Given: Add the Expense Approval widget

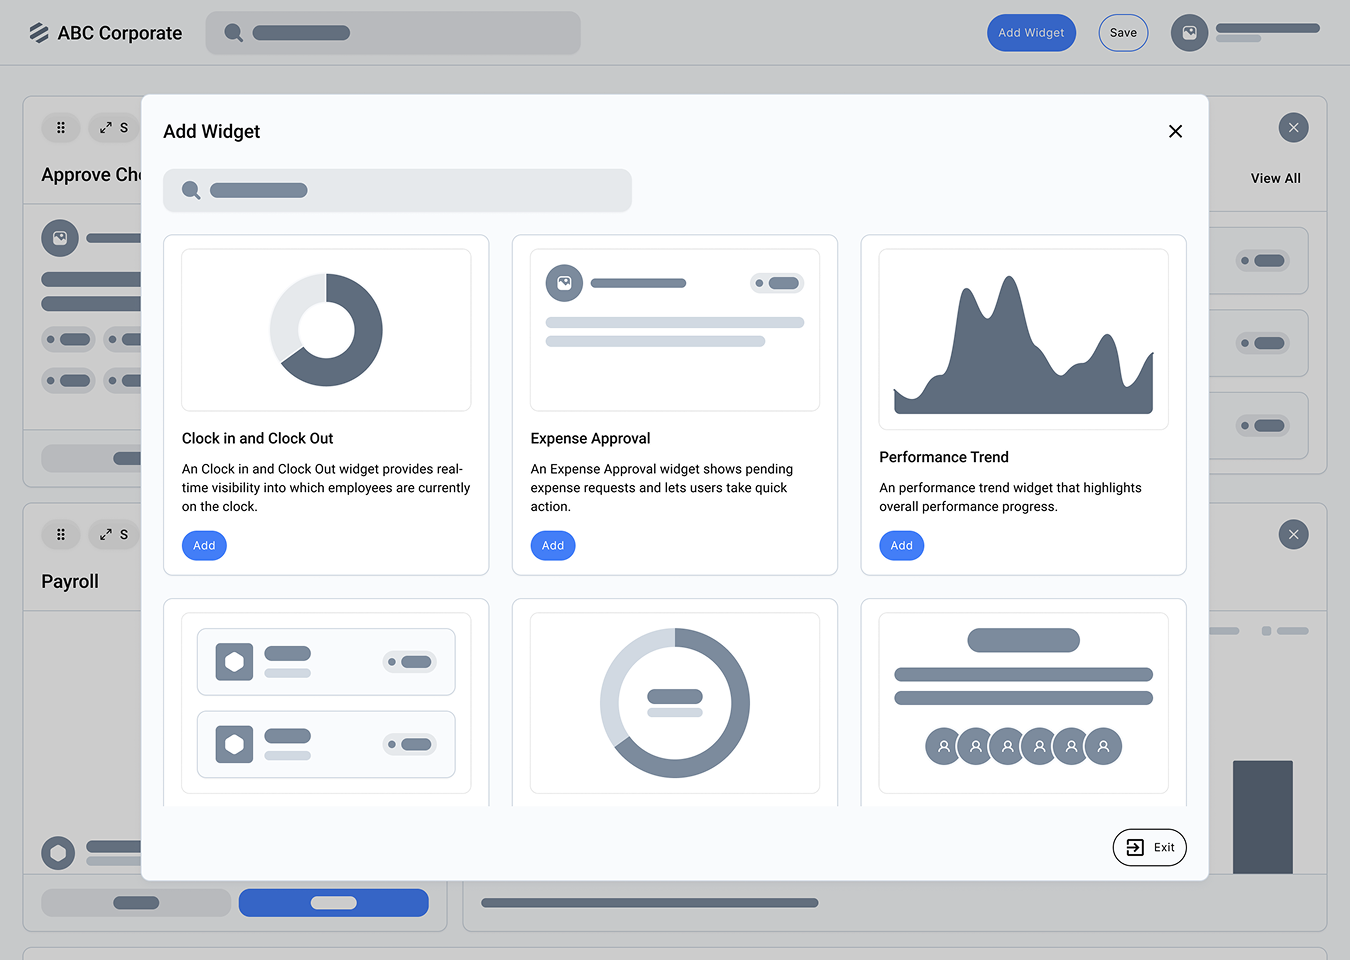Looking at the screenshot, I should click(553, 546).
